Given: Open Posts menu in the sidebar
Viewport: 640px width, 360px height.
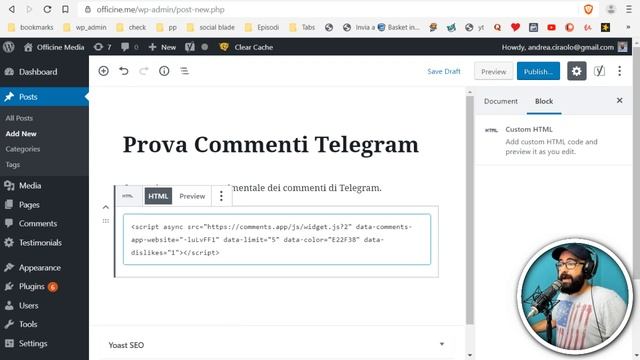Looking at the screenshot, I should click(44, 97).
